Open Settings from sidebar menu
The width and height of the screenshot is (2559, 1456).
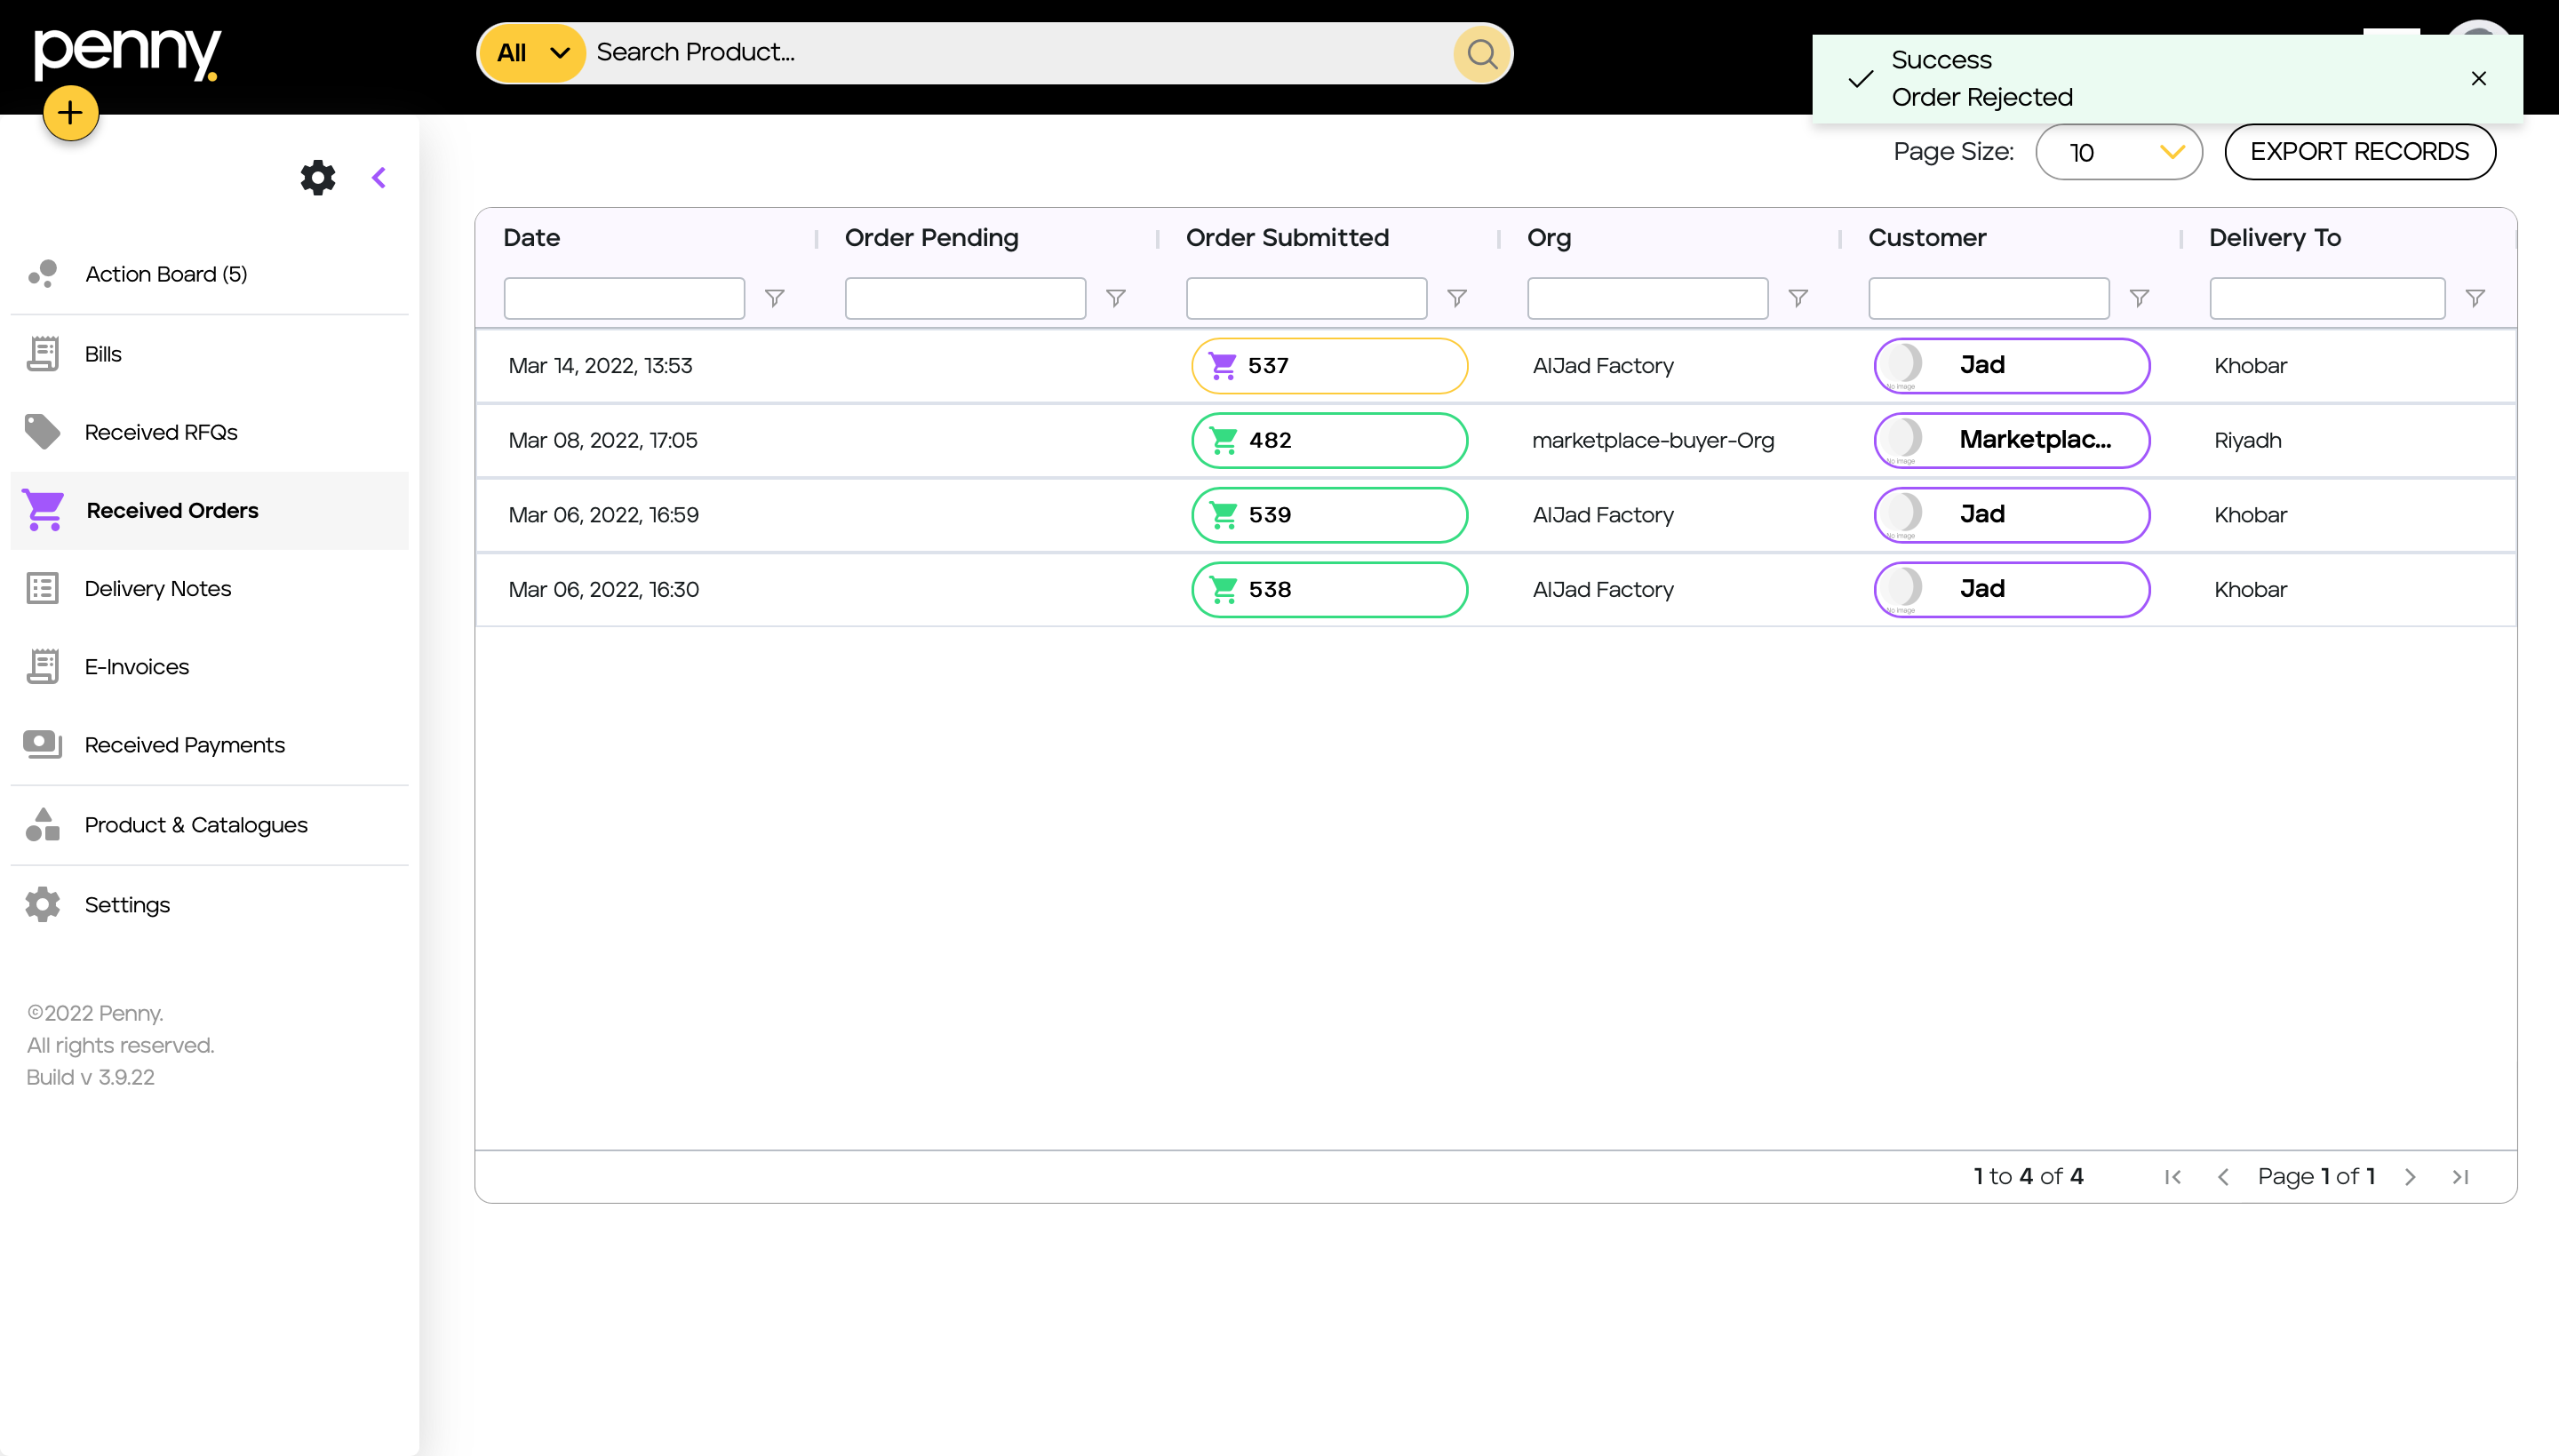click(x=210, y=905)
